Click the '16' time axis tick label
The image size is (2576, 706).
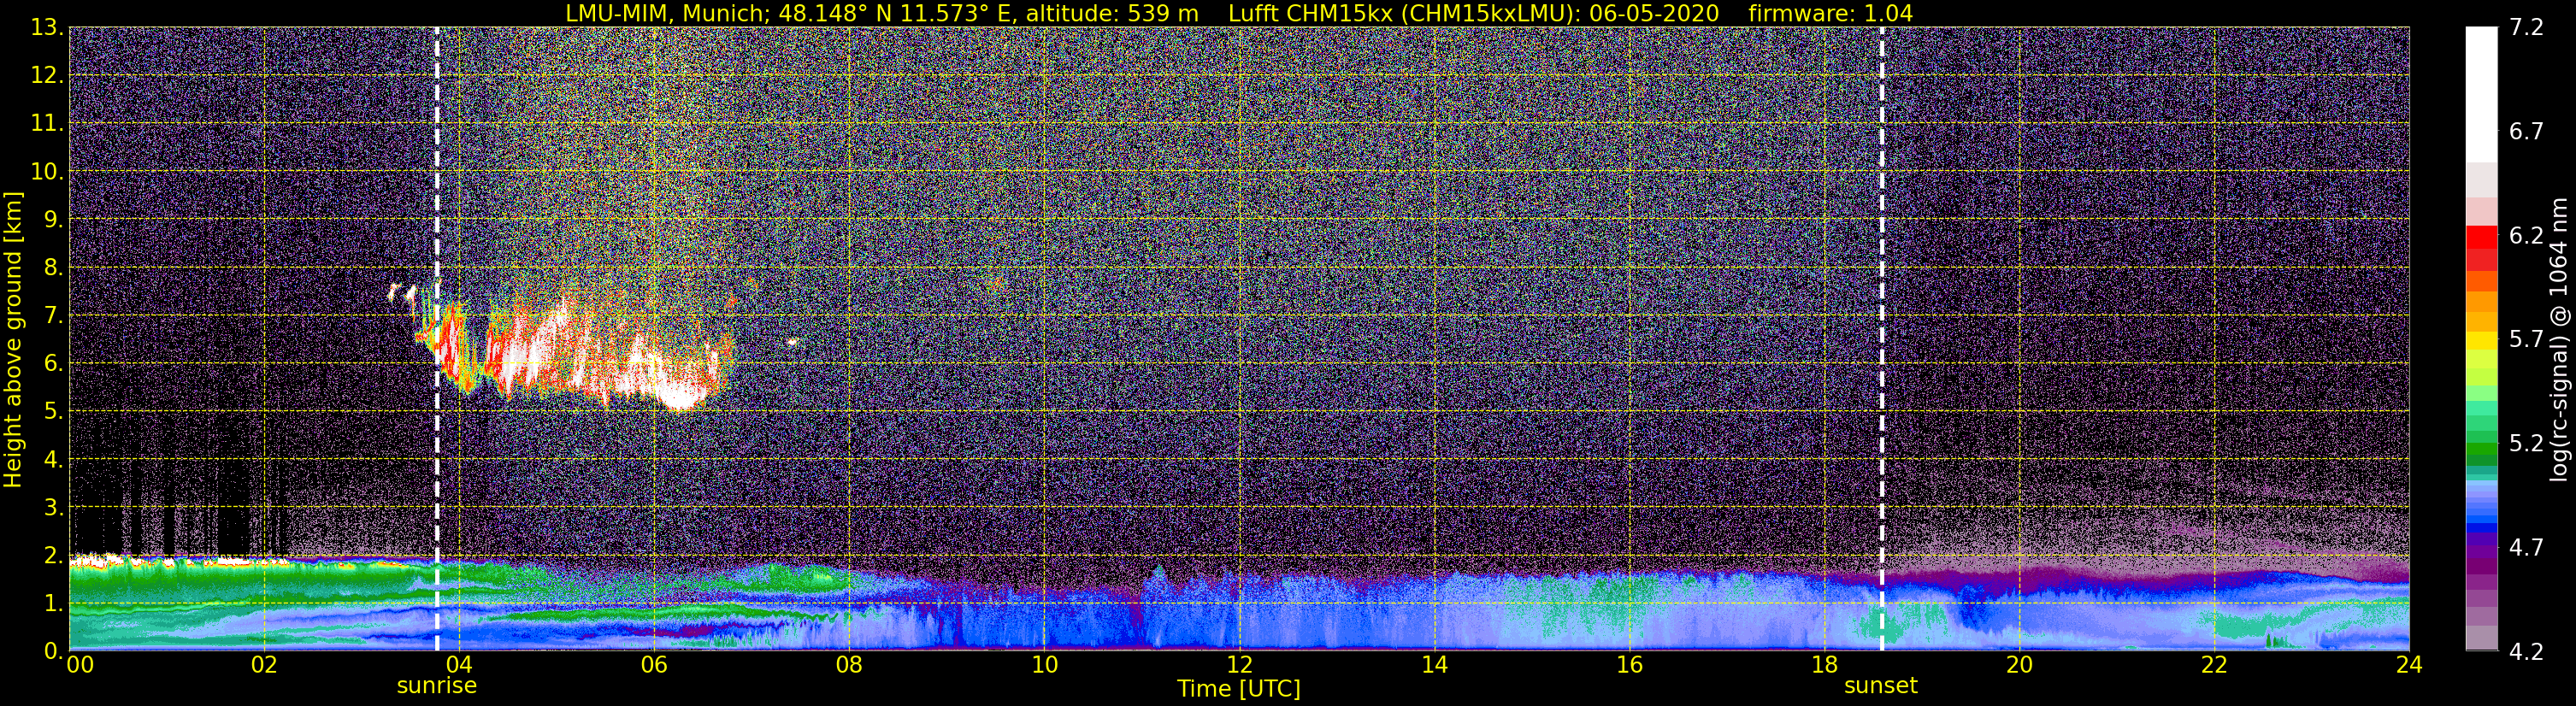click(x=1629, y=665)
